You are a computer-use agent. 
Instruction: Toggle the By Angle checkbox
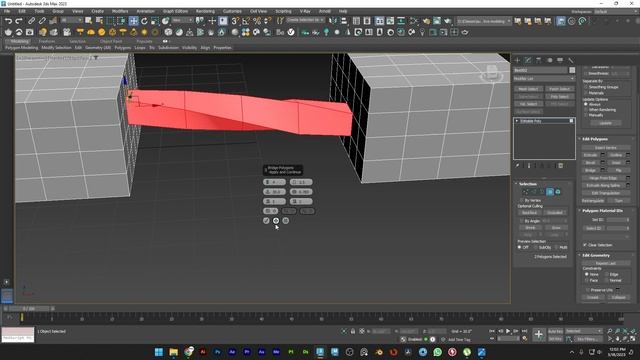(522, 221)
